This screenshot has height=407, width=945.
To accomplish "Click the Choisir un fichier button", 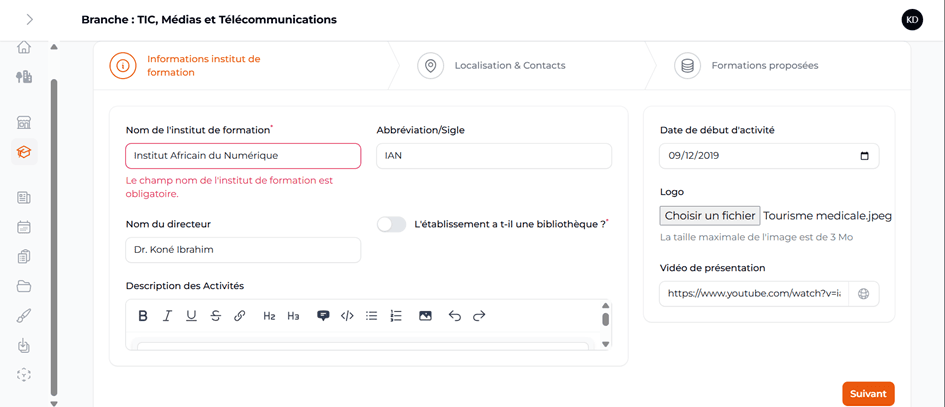I will tap(710, 216).
